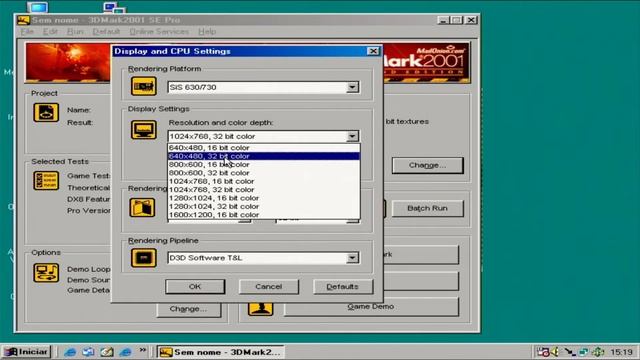Click the Selected Tests checklist icon
This screenshot has height=360, width=640.
coord(46,180)
